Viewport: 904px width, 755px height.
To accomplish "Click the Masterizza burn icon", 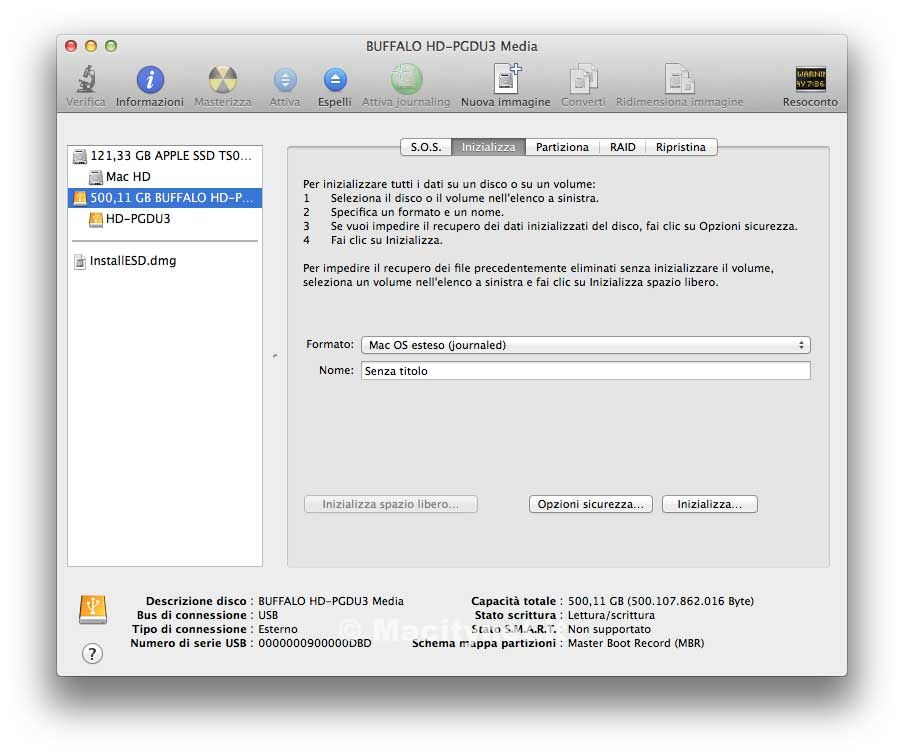I will (x=223, y=80).
